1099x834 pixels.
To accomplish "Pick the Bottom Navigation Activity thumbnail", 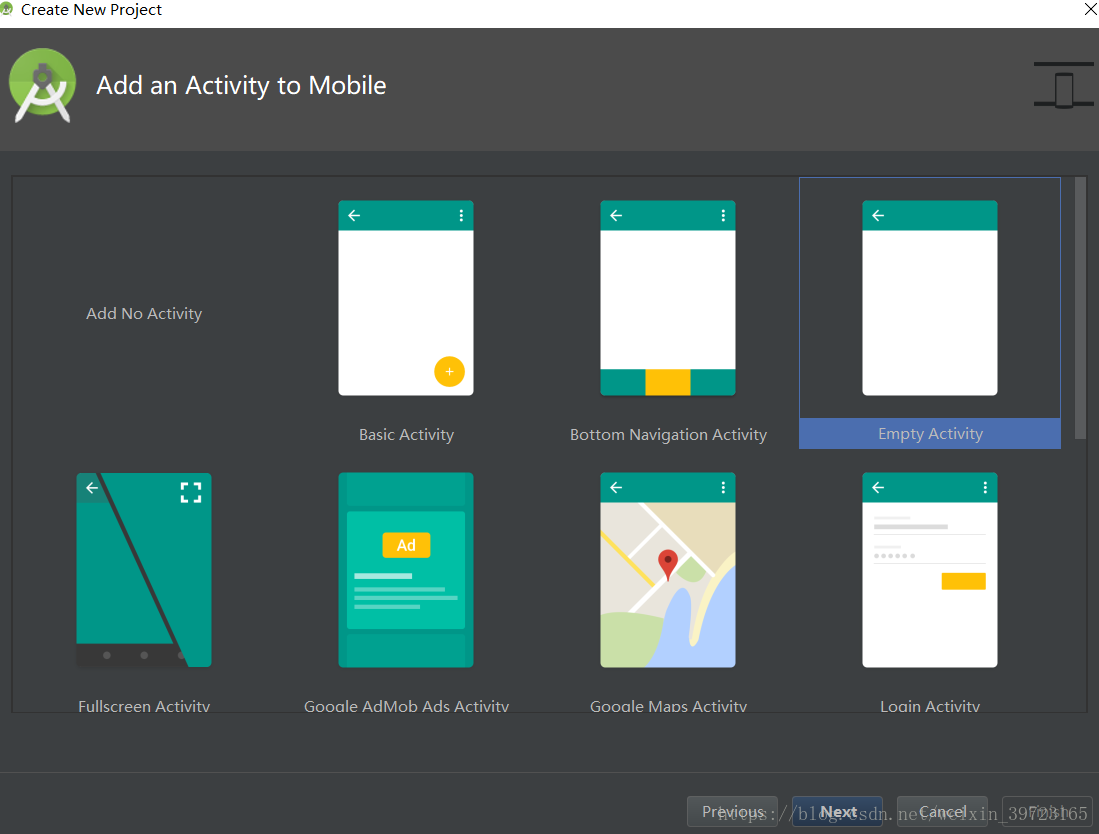I will pos(668,298).
